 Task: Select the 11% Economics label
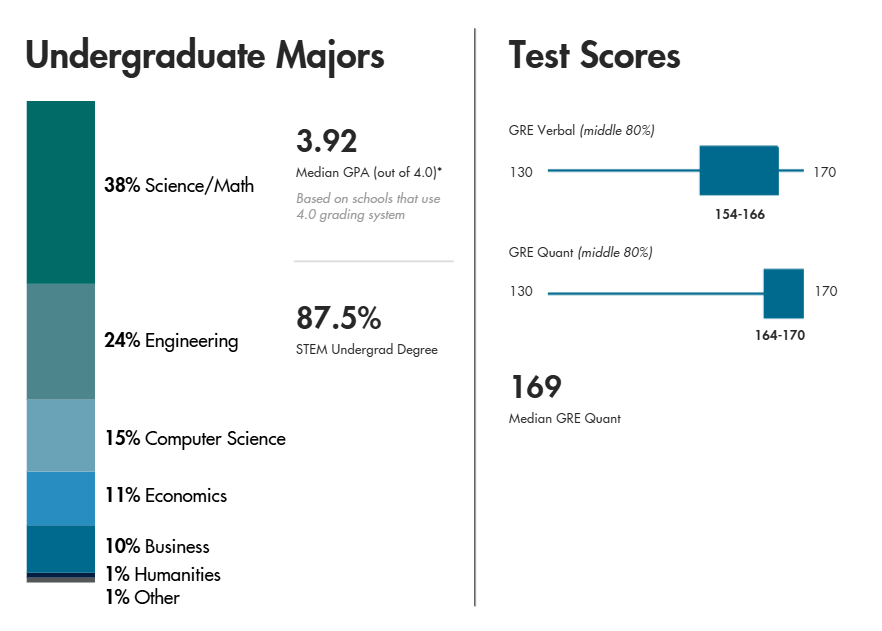click(x=166, y=495)
